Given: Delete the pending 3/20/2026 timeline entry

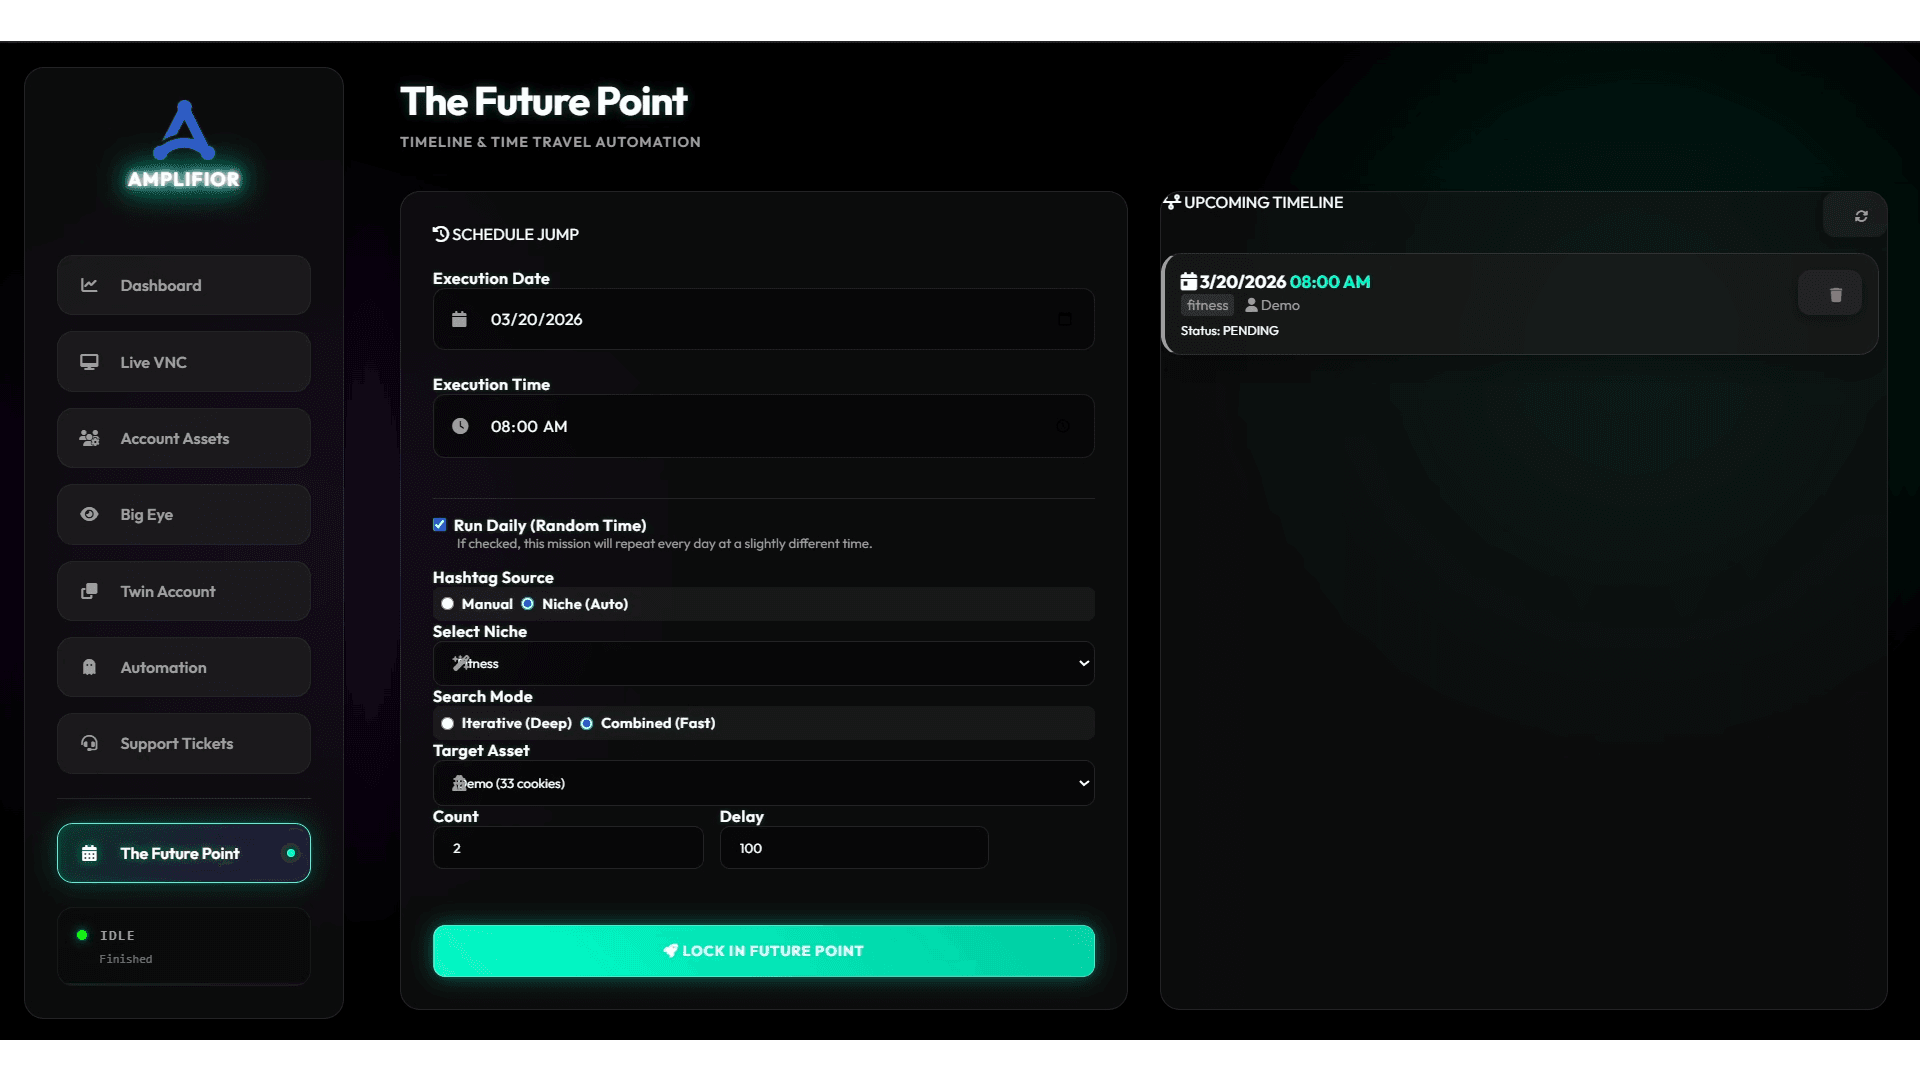Looking at the screenshot, I should point(1835,293).
